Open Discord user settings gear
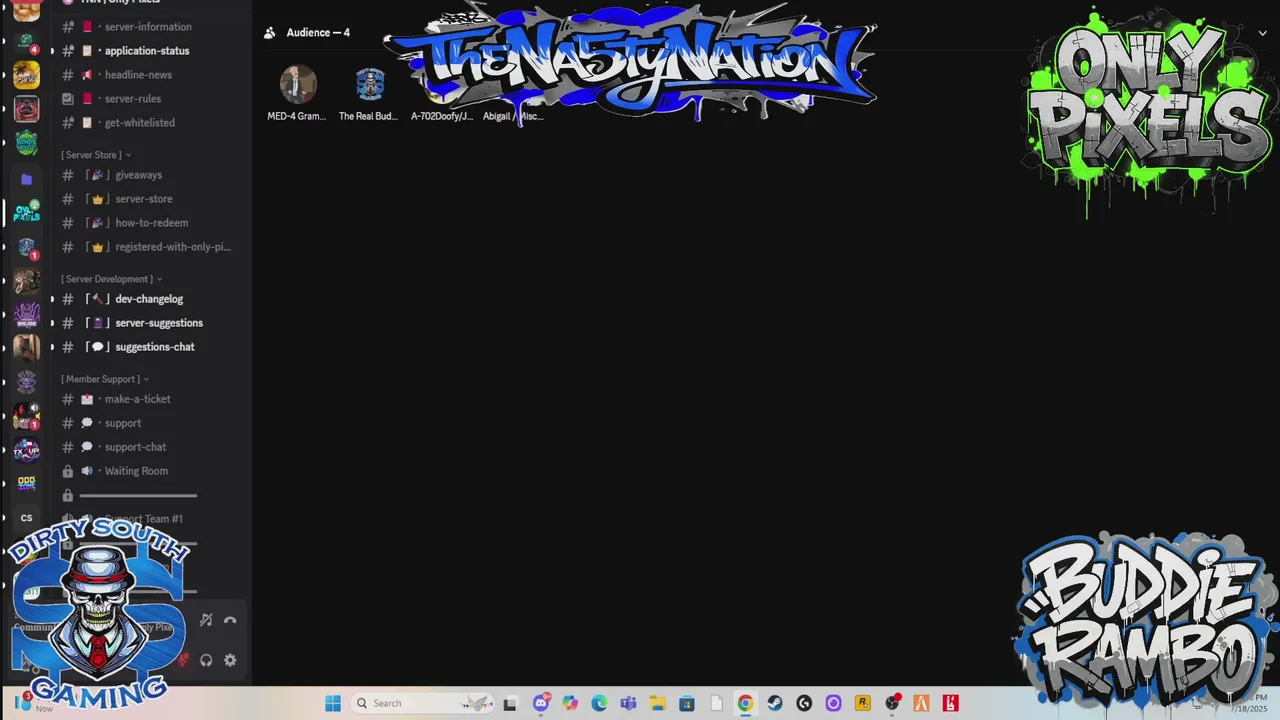 tap(230, 660)
